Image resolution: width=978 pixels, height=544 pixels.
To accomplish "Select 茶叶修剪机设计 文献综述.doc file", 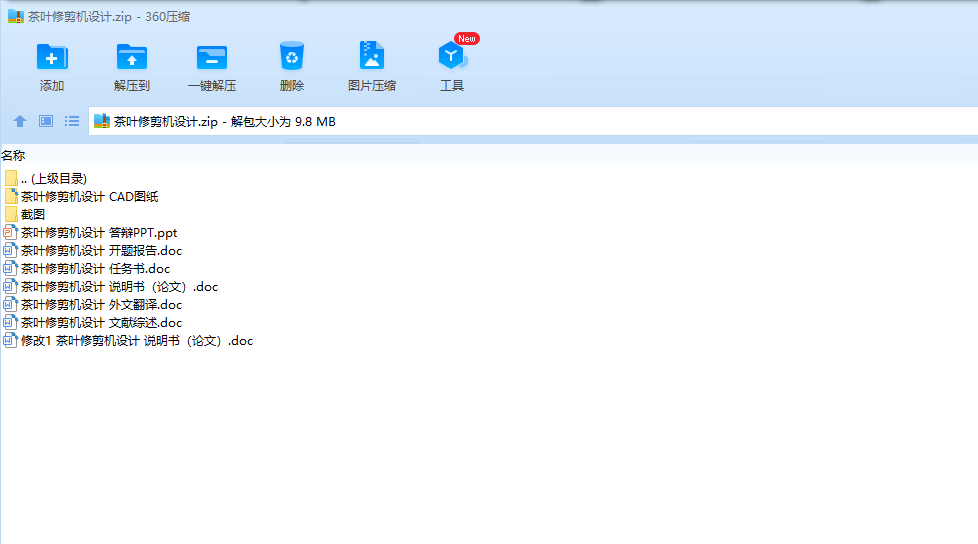I will click(93, 323).
